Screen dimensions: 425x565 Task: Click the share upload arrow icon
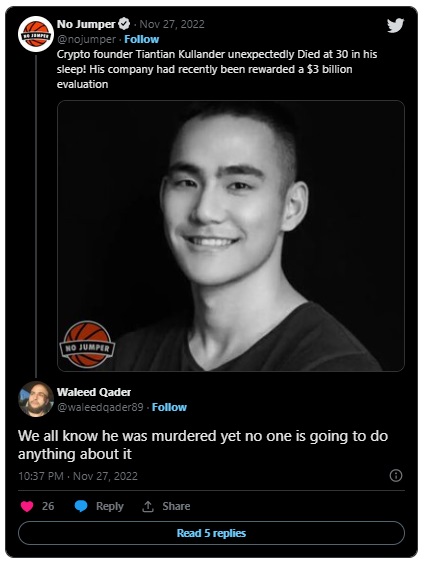[148, 506]
